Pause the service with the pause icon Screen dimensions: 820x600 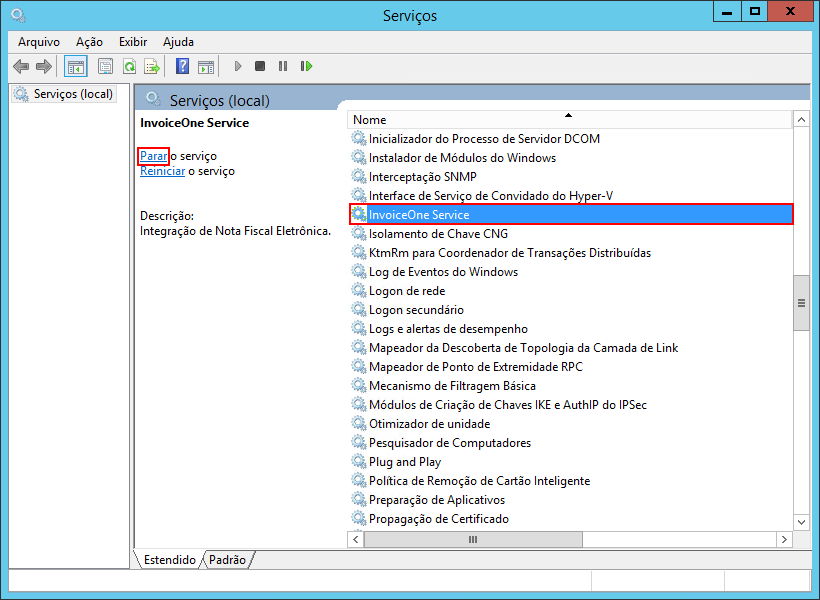click(x=283, y=66)
